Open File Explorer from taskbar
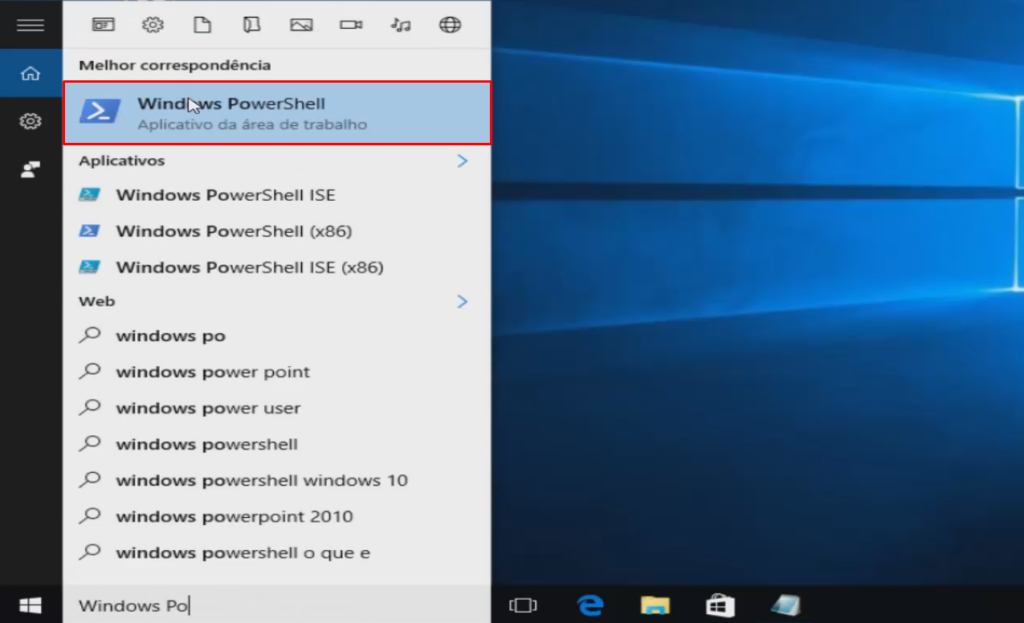The height and width of the screenshot is (623, 1024). pos(655,605)
